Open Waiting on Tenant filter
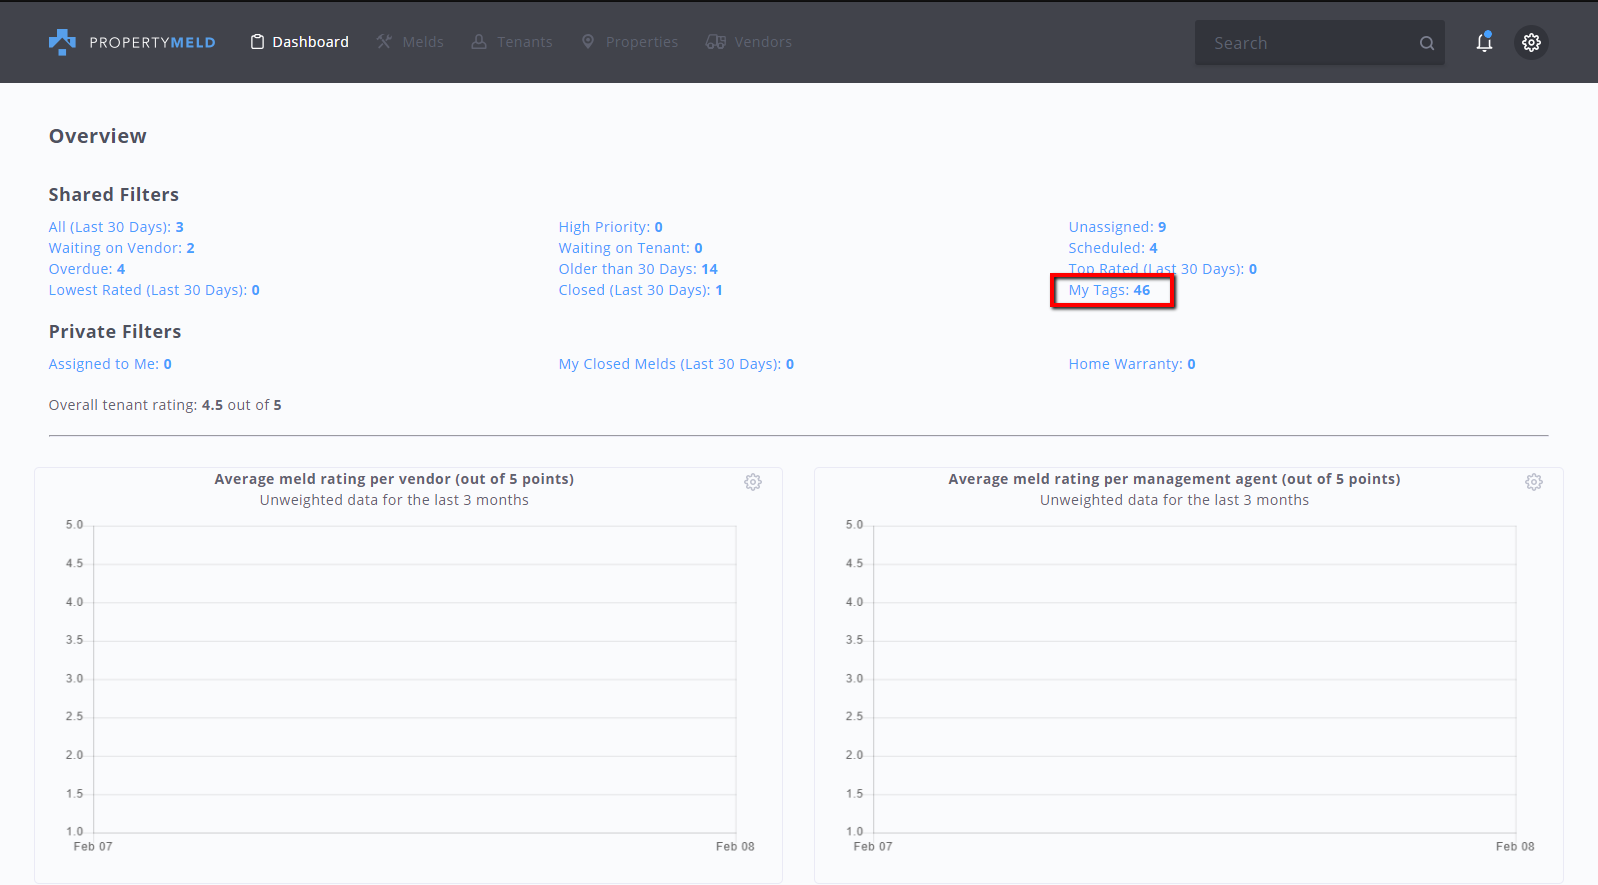Image resolution: width=1598 pixels, height=885 pixels. coord(631,248)
